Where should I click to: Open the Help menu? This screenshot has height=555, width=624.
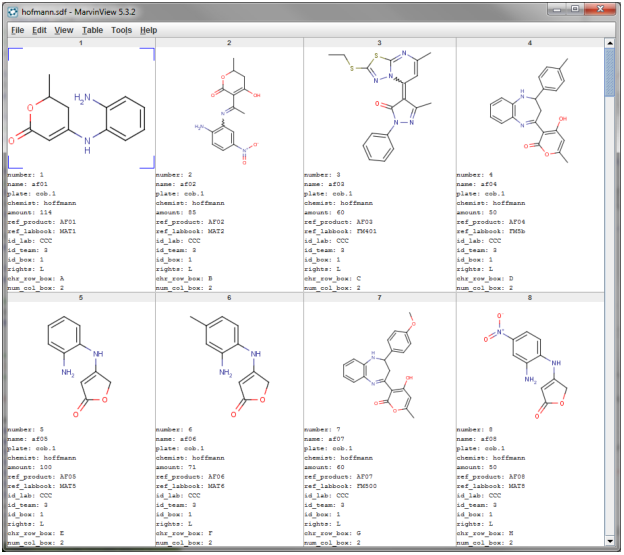(x=148, y=30)
